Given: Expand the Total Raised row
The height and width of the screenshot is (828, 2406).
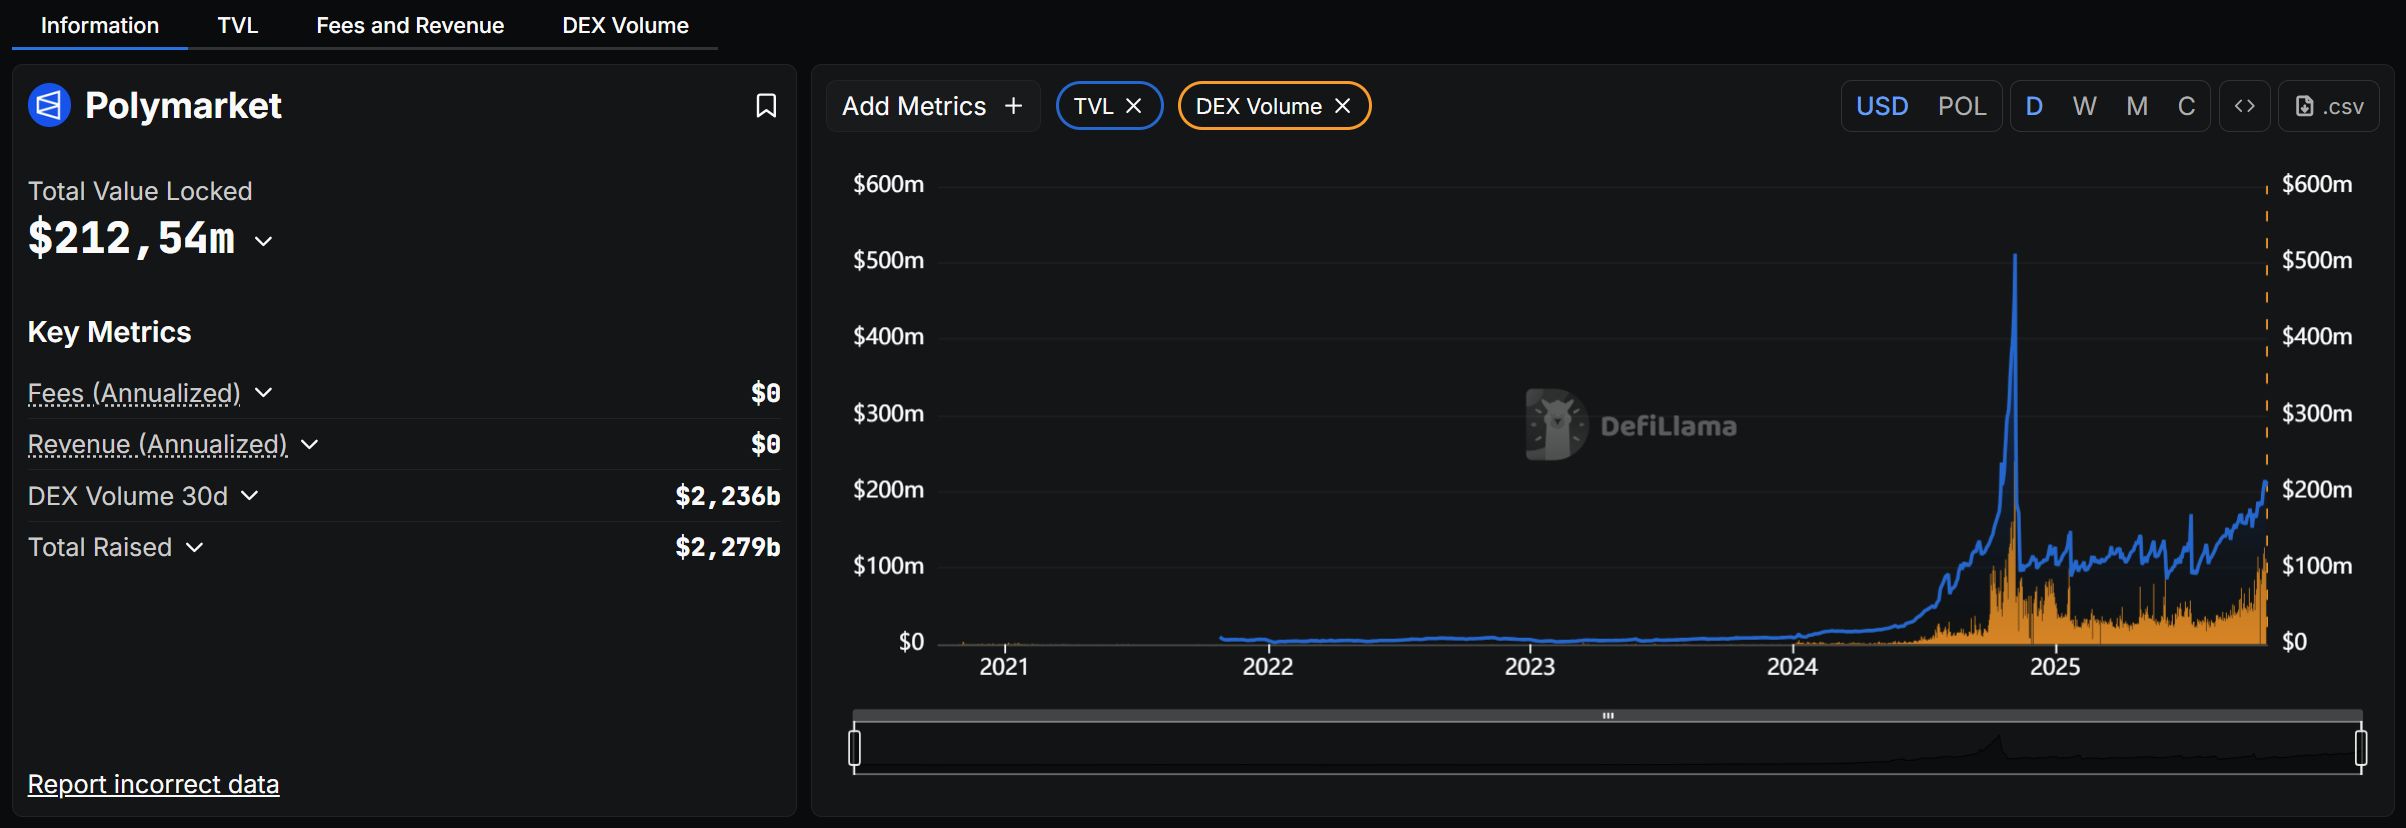Looking at the screenshot, I should coord(195,547).
